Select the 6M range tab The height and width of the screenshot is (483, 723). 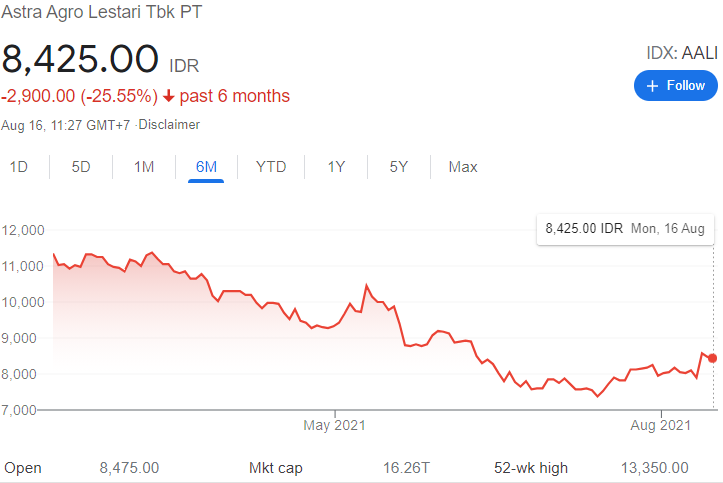pos(207,167)
